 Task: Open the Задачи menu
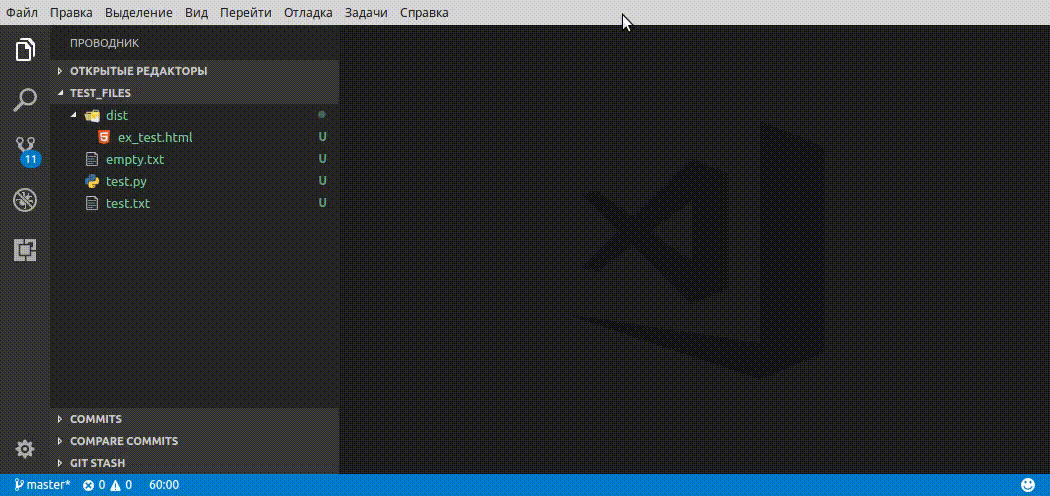[x=366, y=13]
